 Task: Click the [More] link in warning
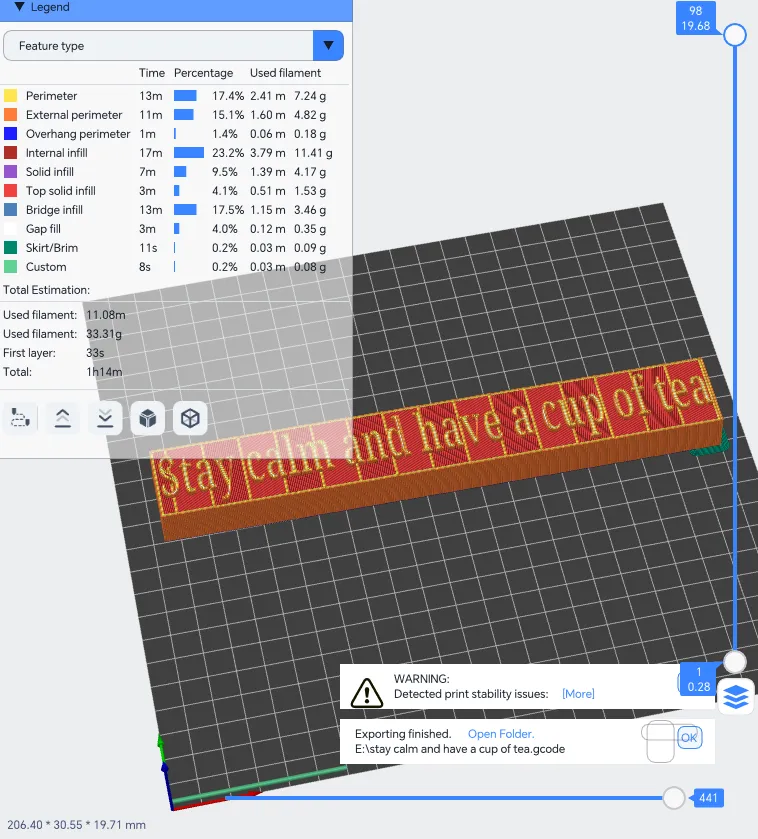pyautogui.click(x=578, y=693)
